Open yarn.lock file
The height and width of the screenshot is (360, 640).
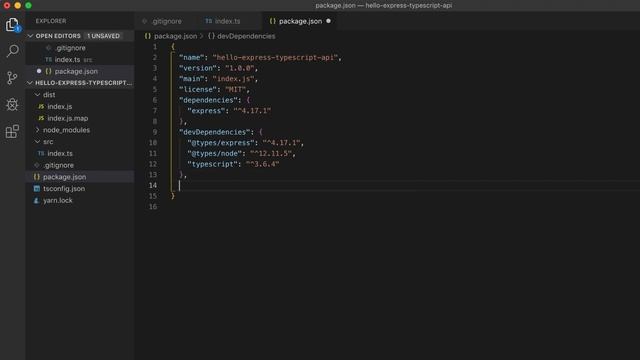(80, 200)
